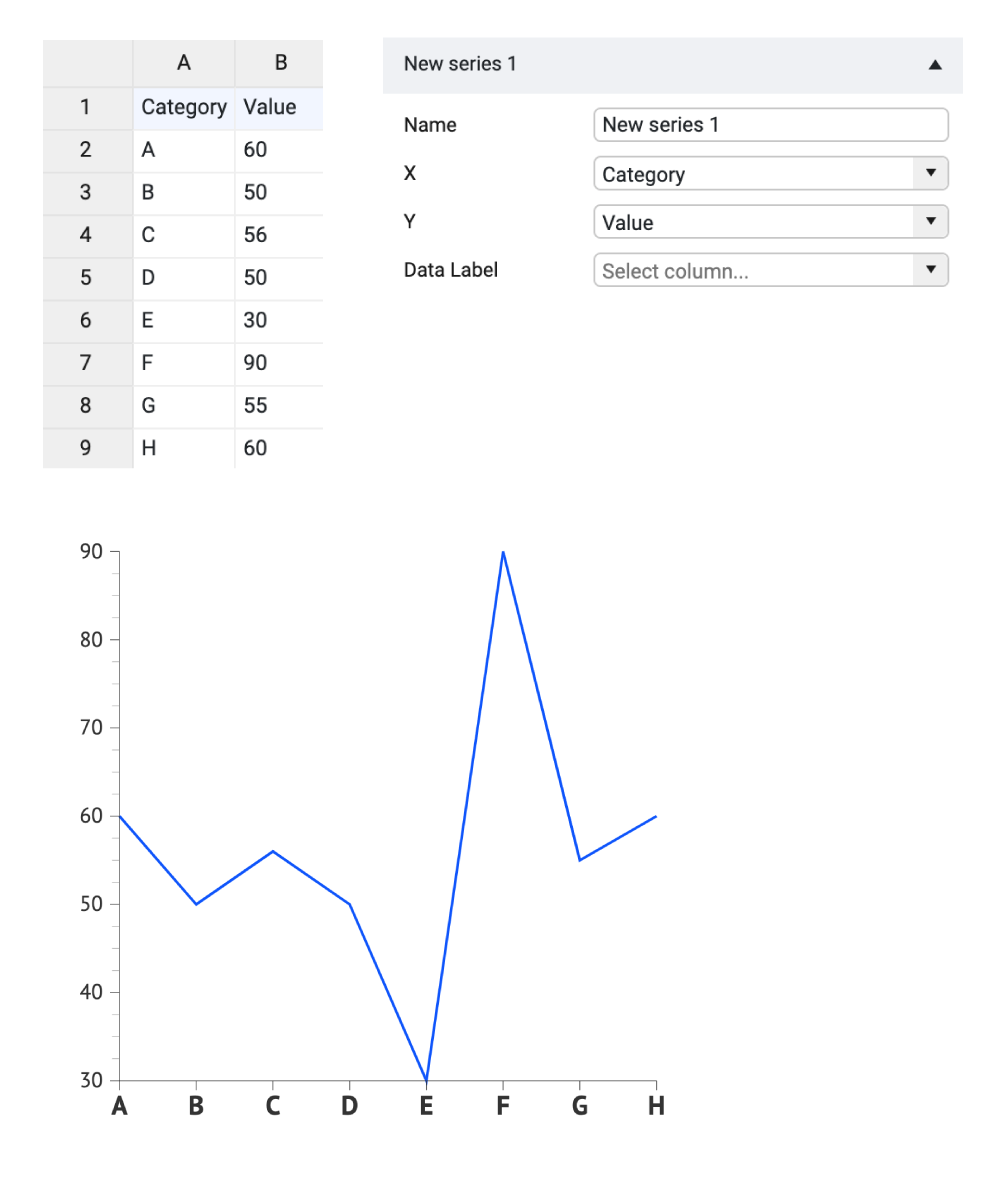Click the Category header cell
The width and height of the screenshot is (1001, 1200).
point(184,107)
